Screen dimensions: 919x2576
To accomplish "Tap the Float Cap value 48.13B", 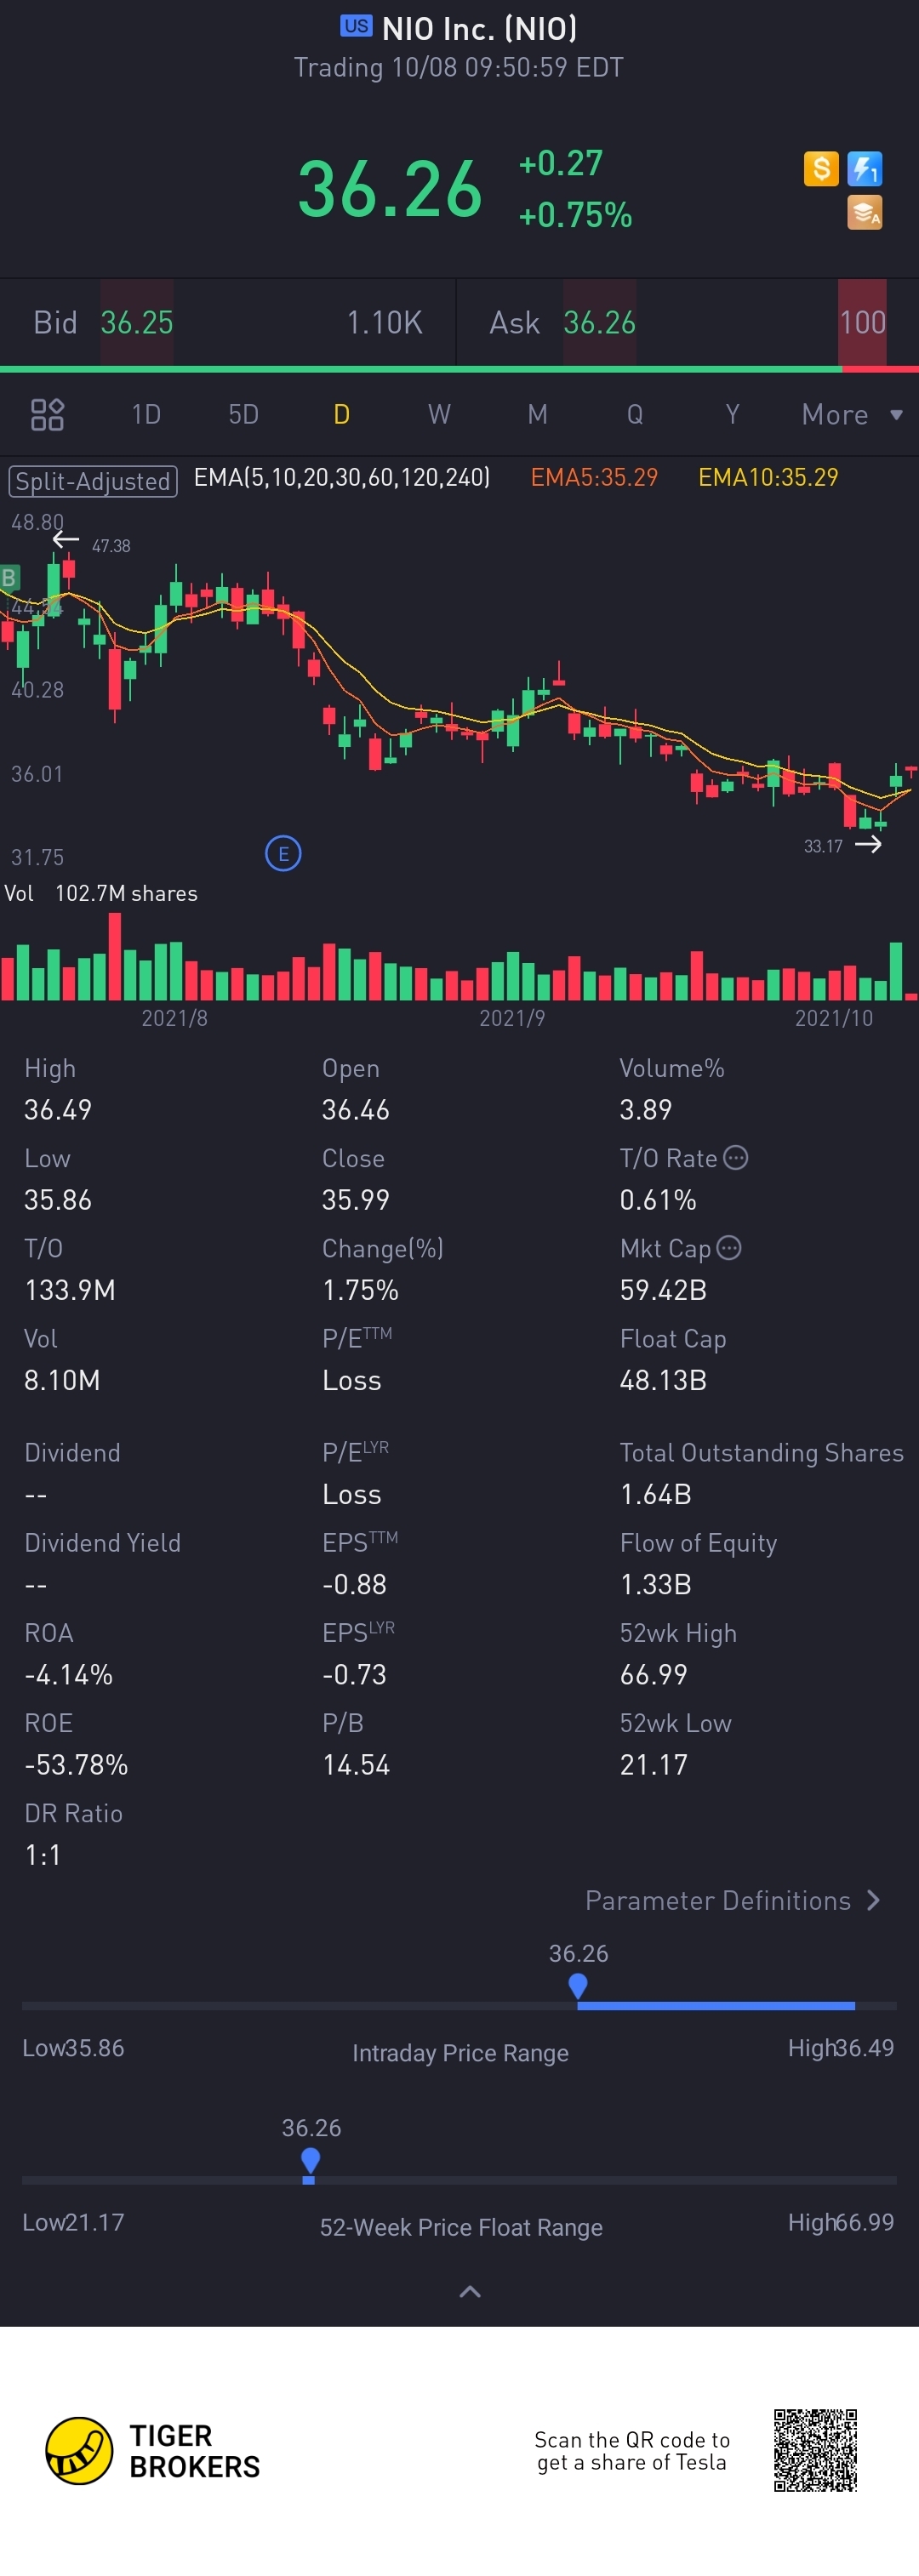I will [x=663, y=1380].
